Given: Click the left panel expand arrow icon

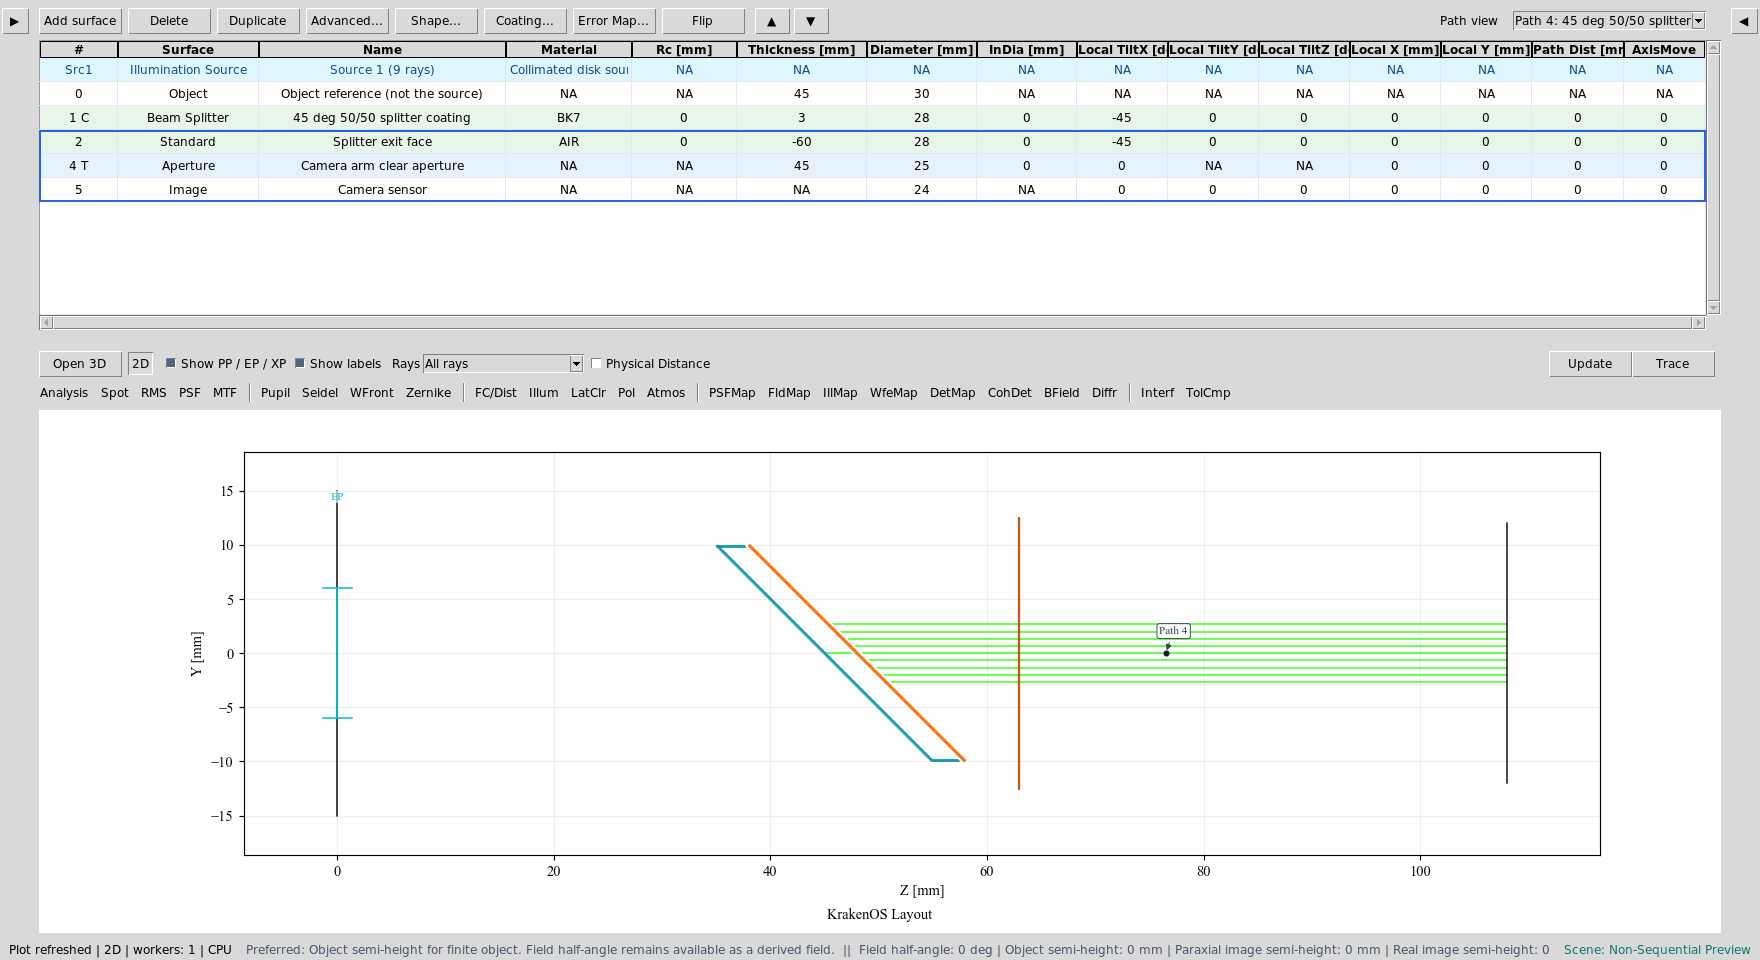Looking at the screenshot, I should coord(15,21).
